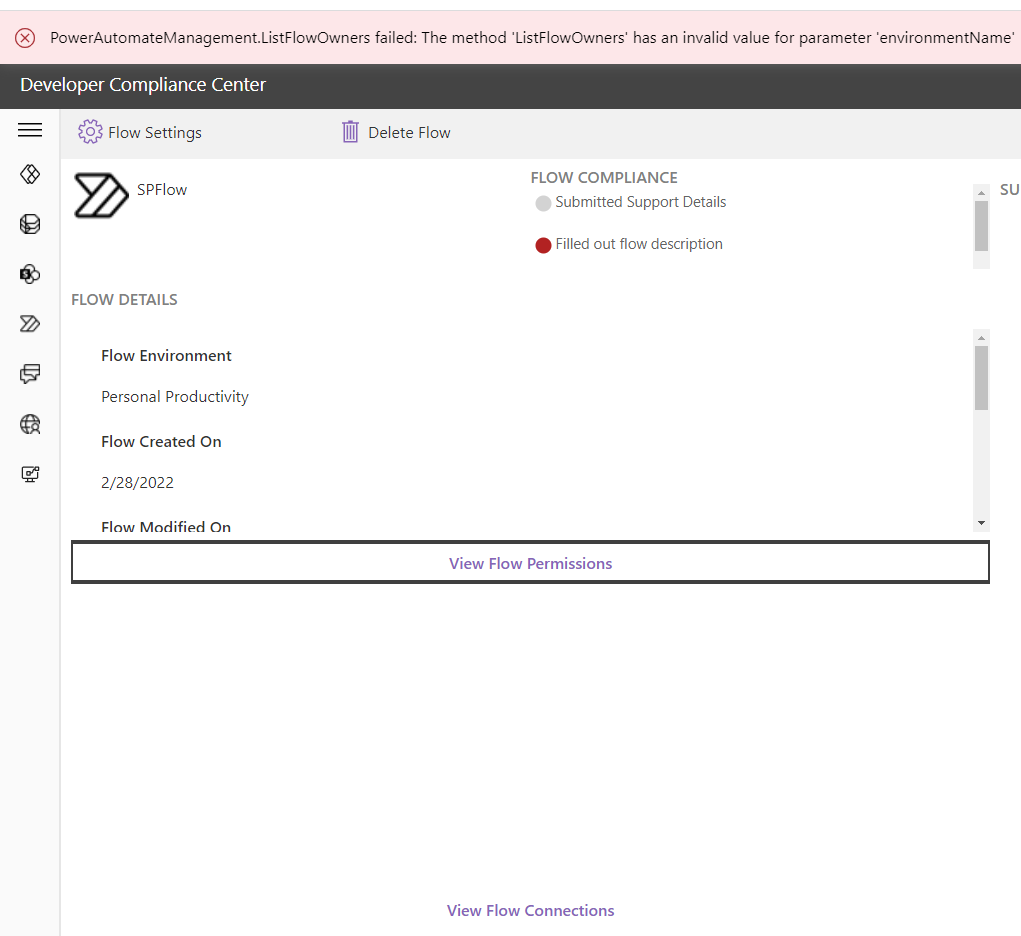Viewport: 1021px width, 936px height.
Task: Open the monitoring dashboard sidebar icon
Action: click(30, 473)
